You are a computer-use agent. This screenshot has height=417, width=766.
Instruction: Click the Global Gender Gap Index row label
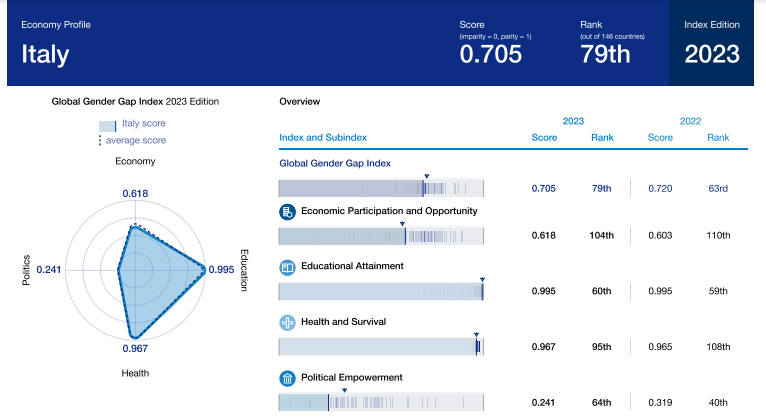(334, 162)
